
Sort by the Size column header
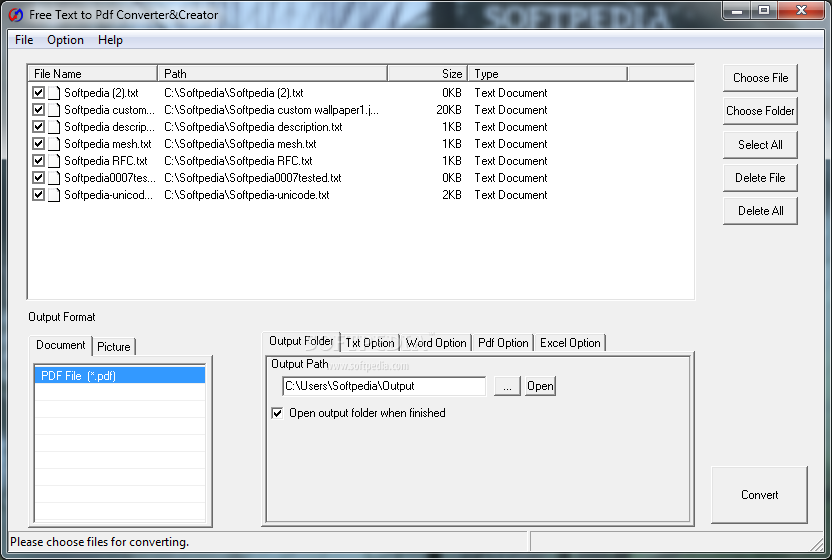(x=428, y=74)
